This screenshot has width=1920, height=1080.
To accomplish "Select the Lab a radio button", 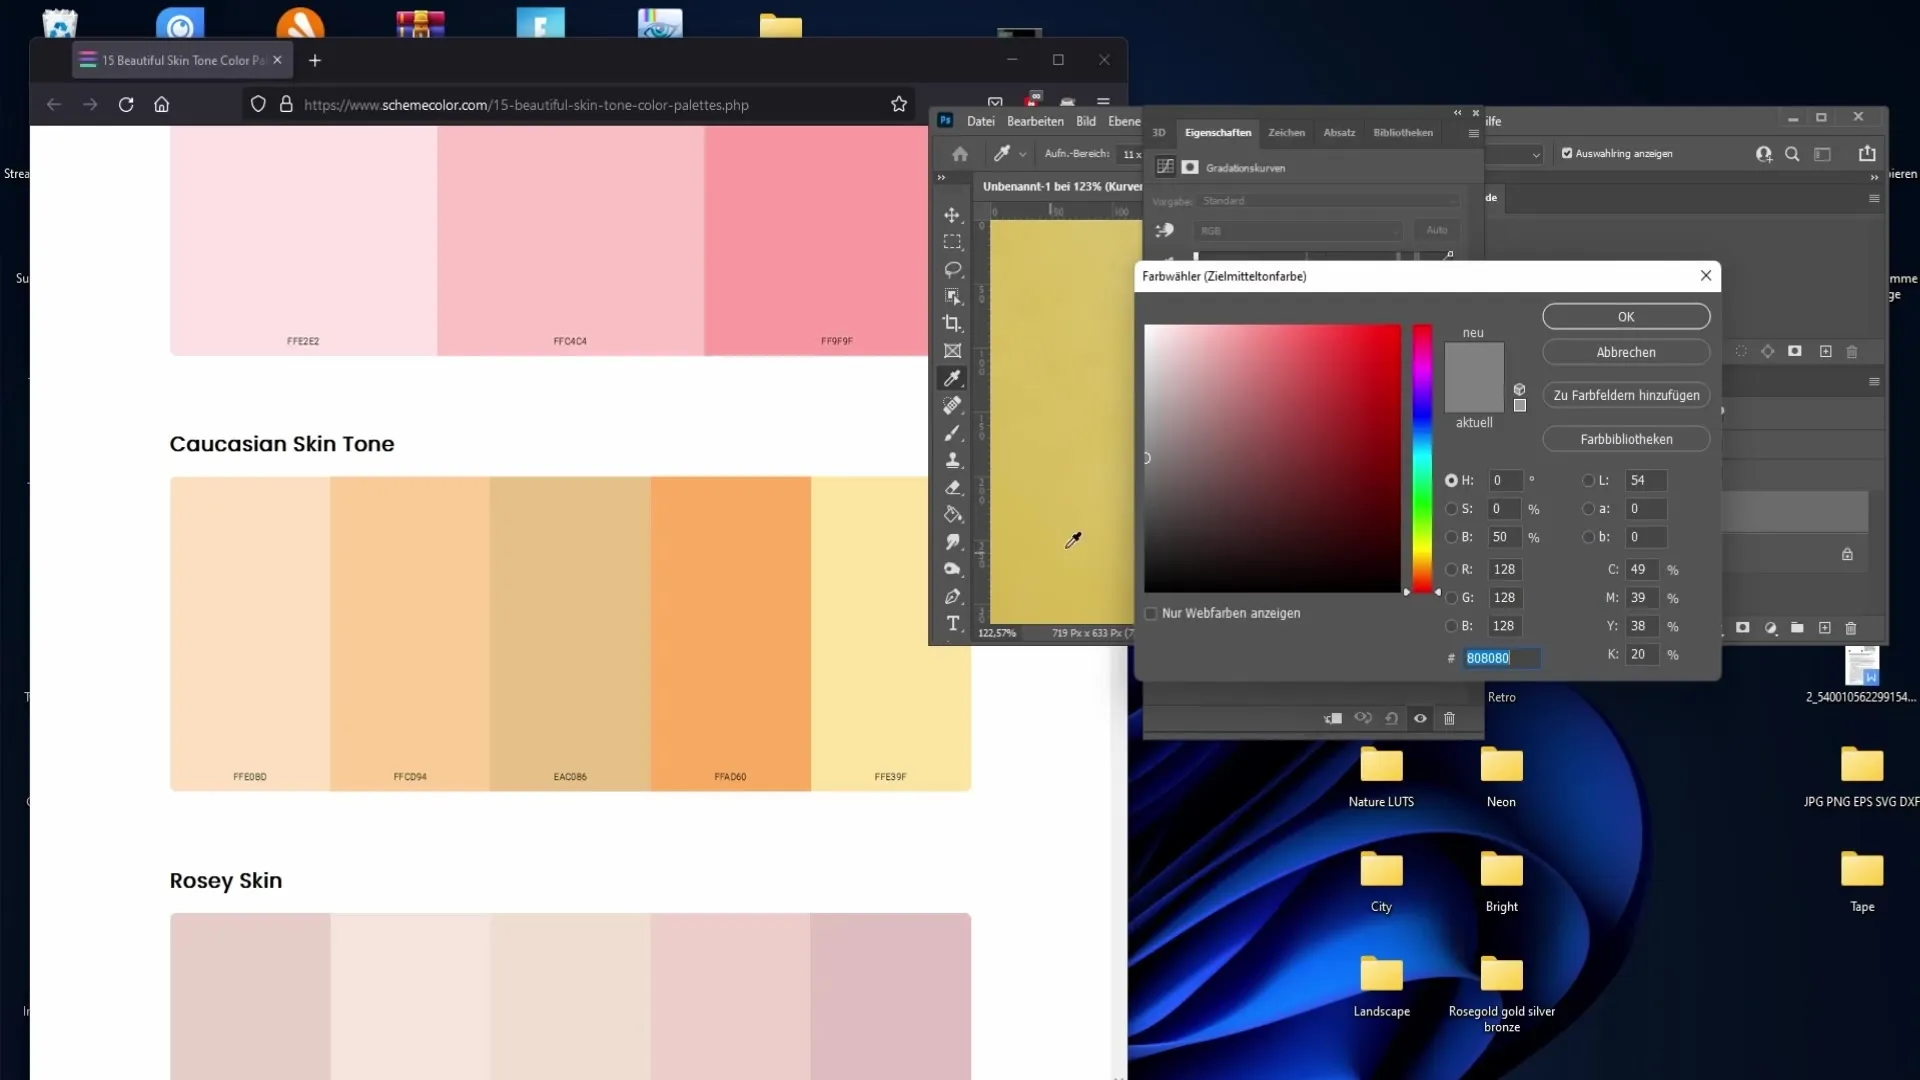I will 1588,508.
